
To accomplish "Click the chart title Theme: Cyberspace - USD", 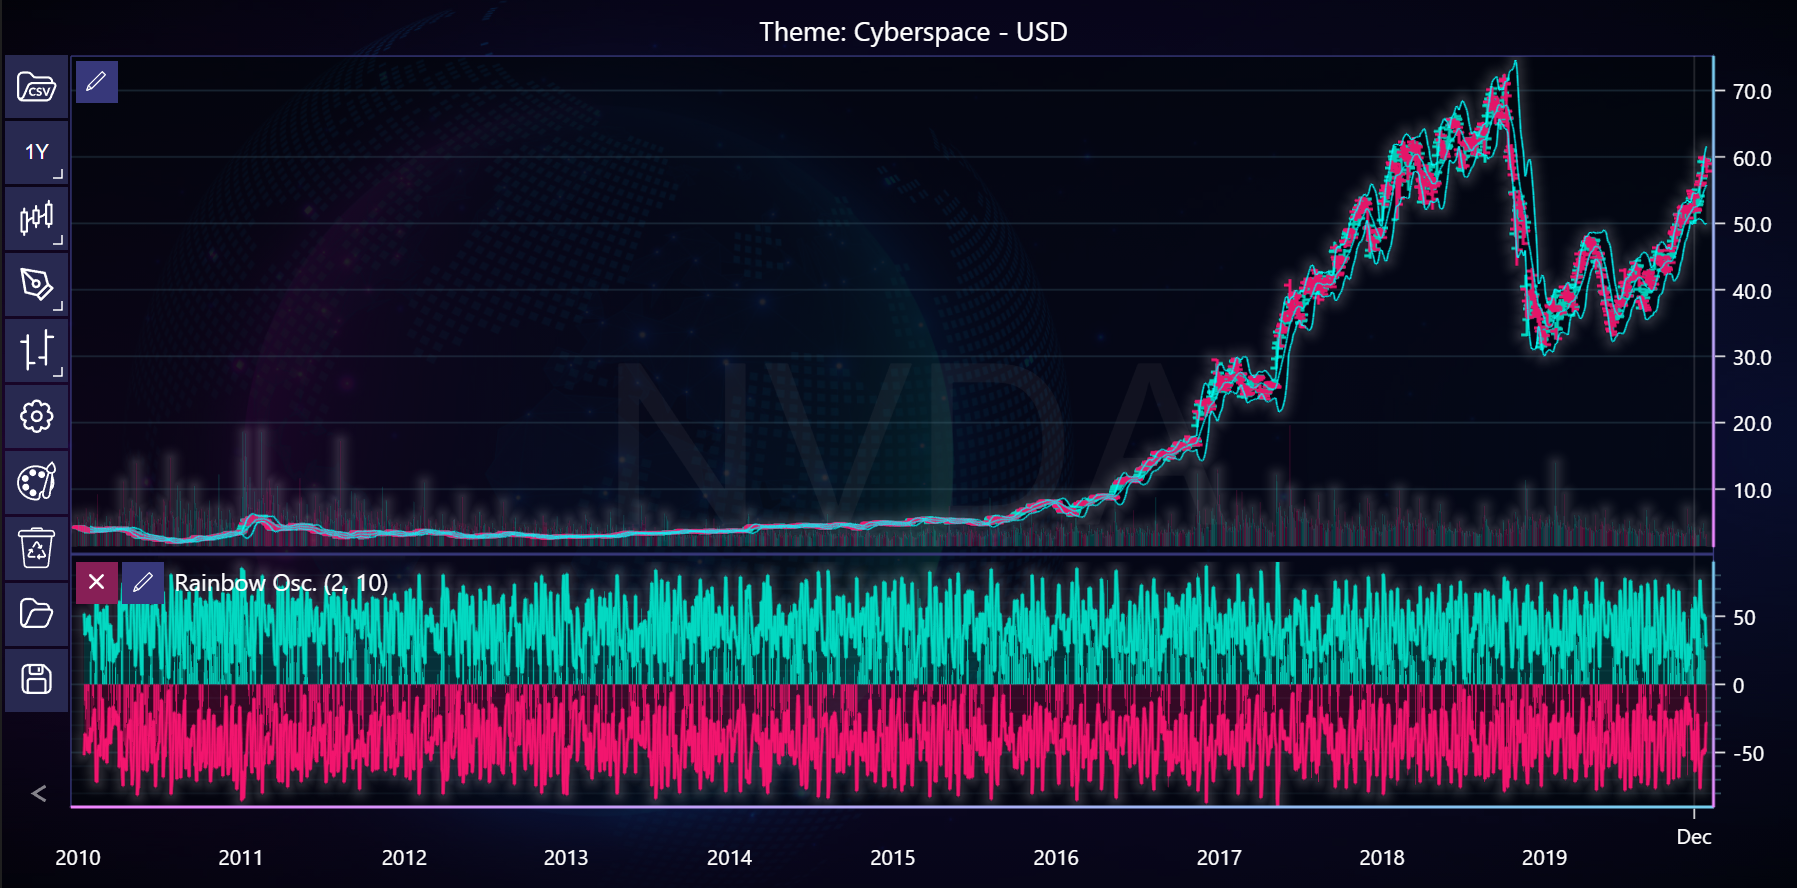I will pos(913,32).
